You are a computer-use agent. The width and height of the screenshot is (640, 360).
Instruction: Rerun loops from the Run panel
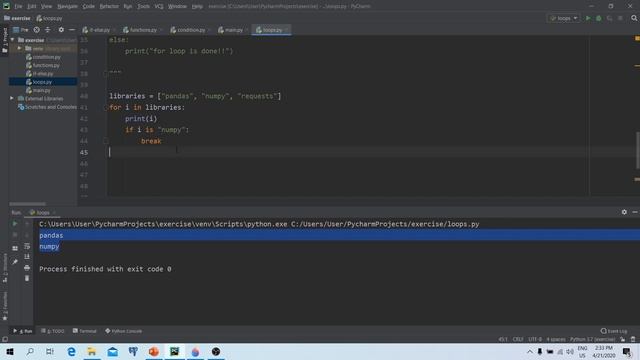[x=15, y=224]
